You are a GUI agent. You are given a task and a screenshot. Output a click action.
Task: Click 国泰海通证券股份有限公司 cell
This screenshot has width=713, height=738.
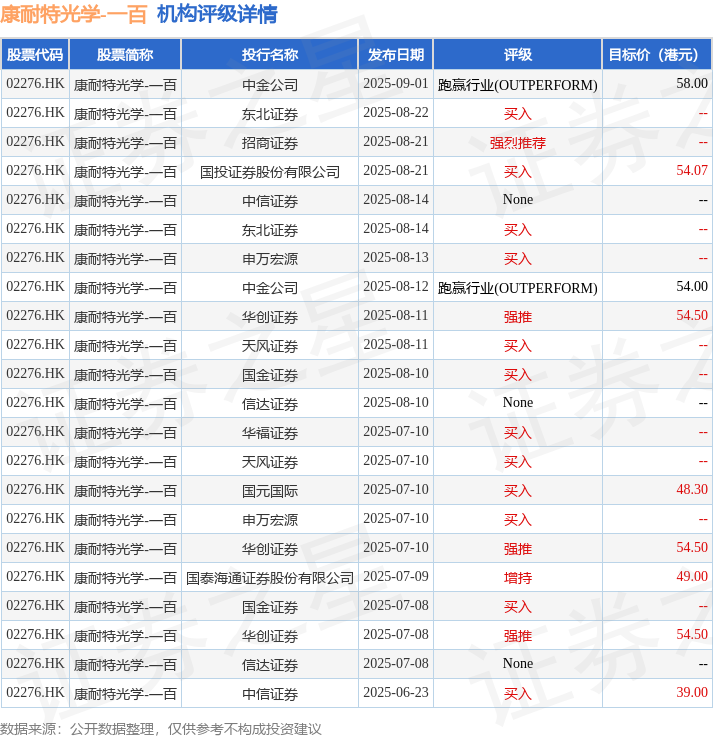tap(270, 578)
